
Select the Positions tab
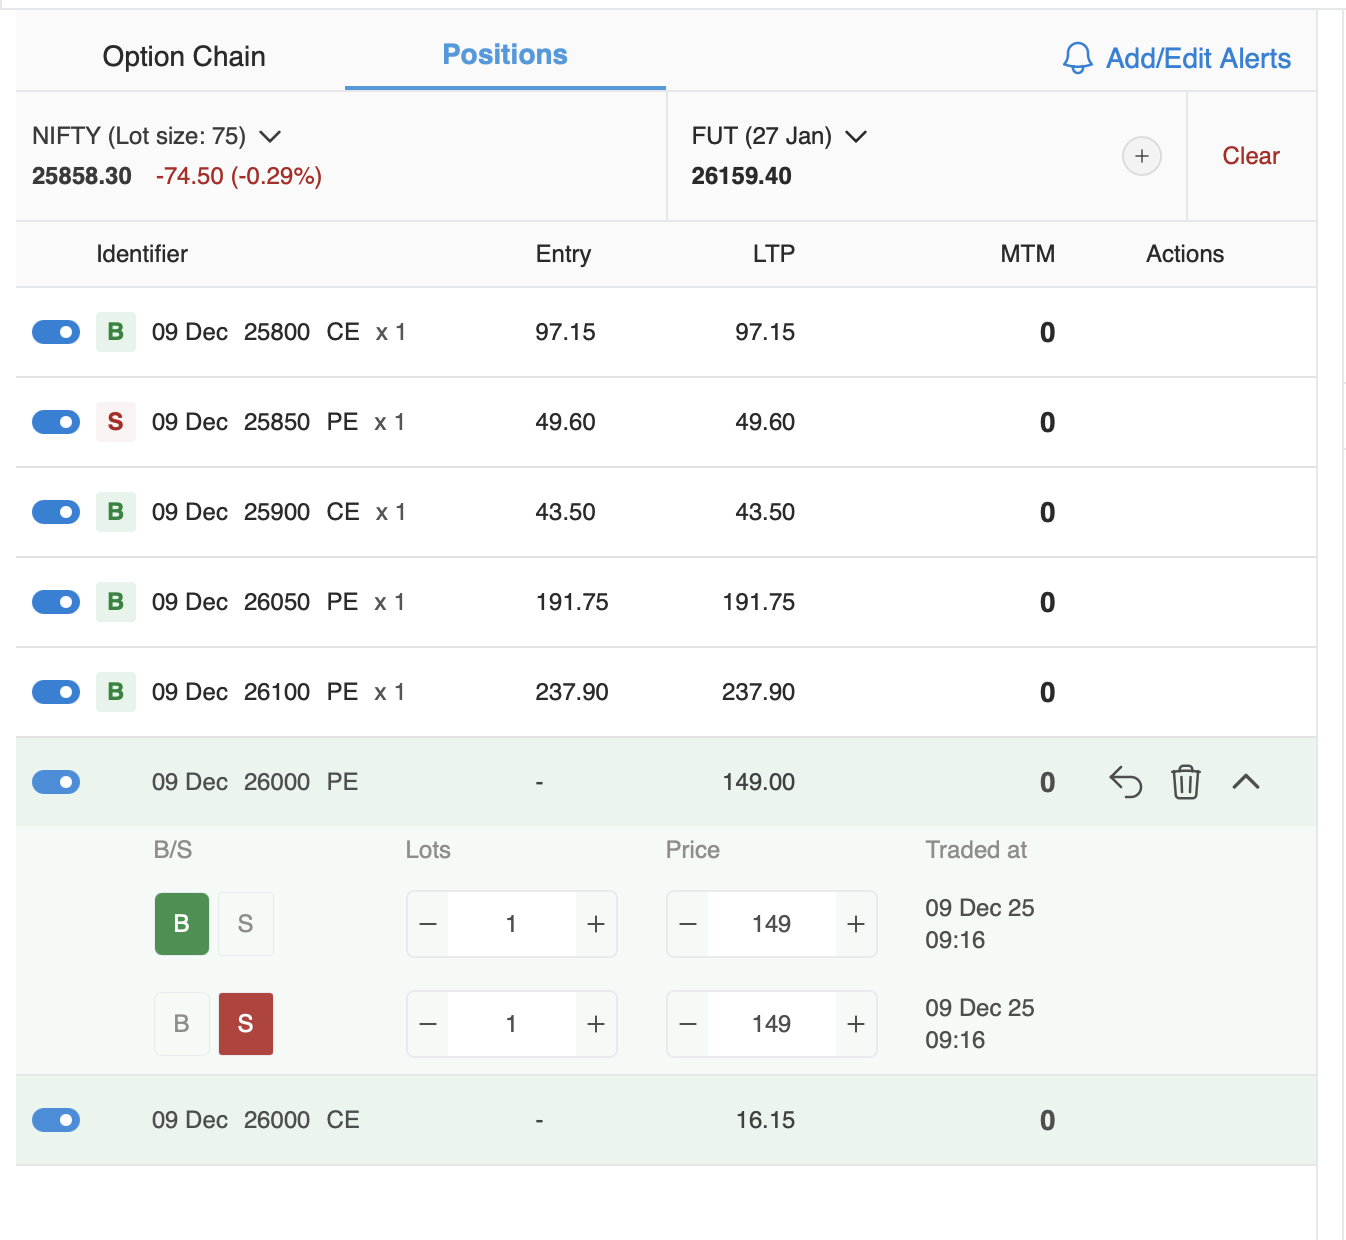tap(505, 55)
